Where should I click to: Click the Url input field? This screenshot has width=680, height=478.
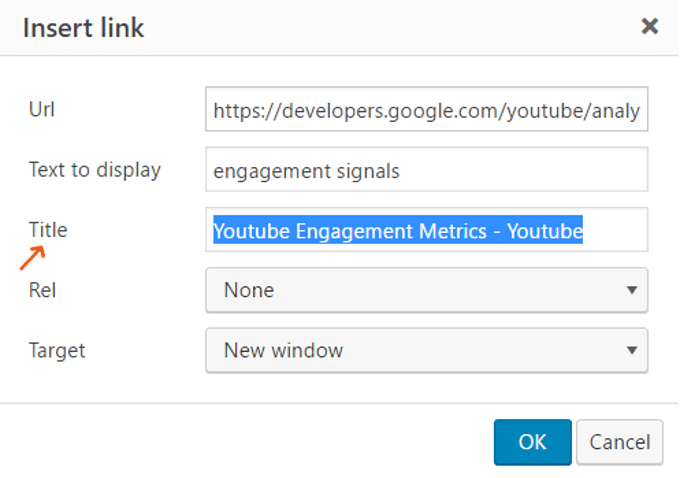[x=427, y=109]
